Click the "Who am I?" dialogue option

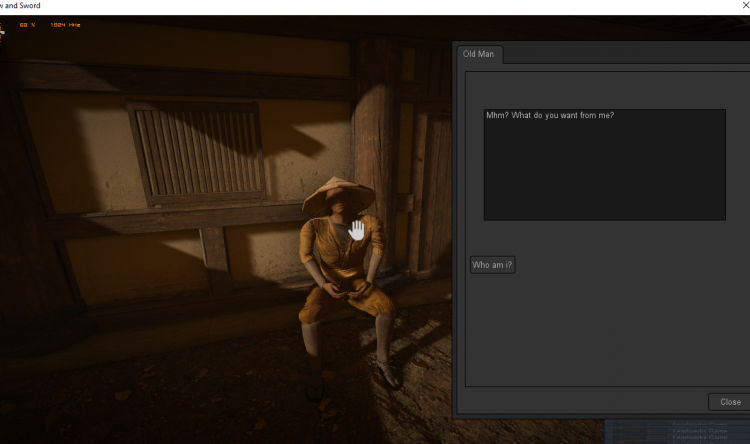coord(492,265)
